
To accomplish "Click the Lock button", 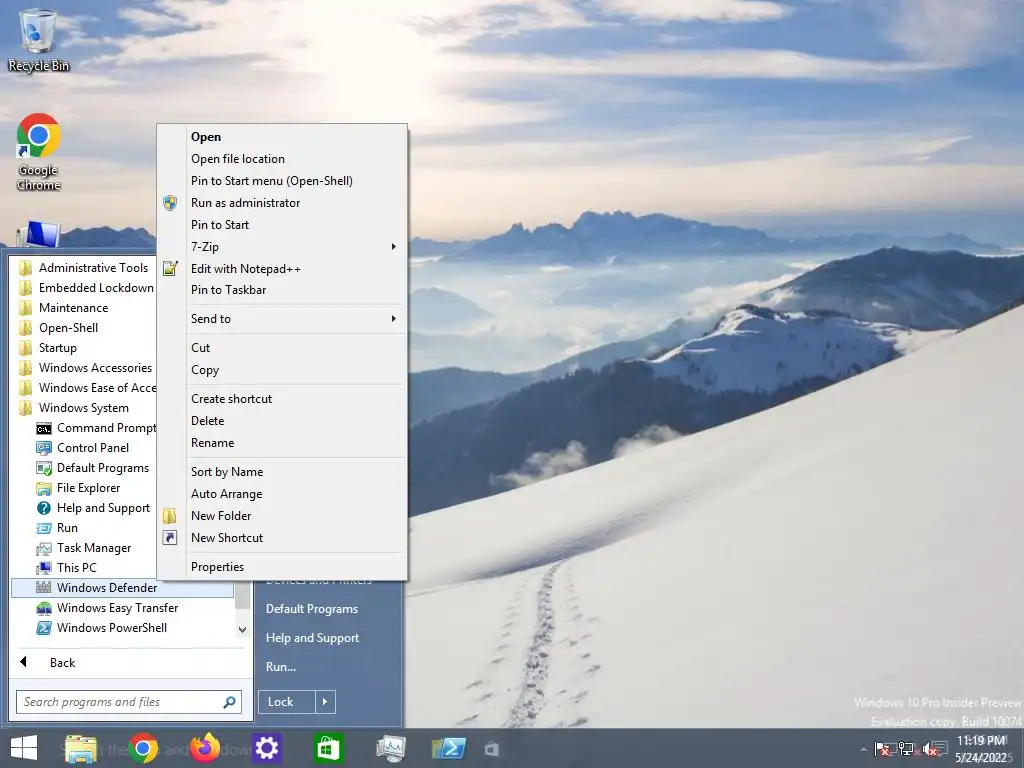I will tap(287, 702).
